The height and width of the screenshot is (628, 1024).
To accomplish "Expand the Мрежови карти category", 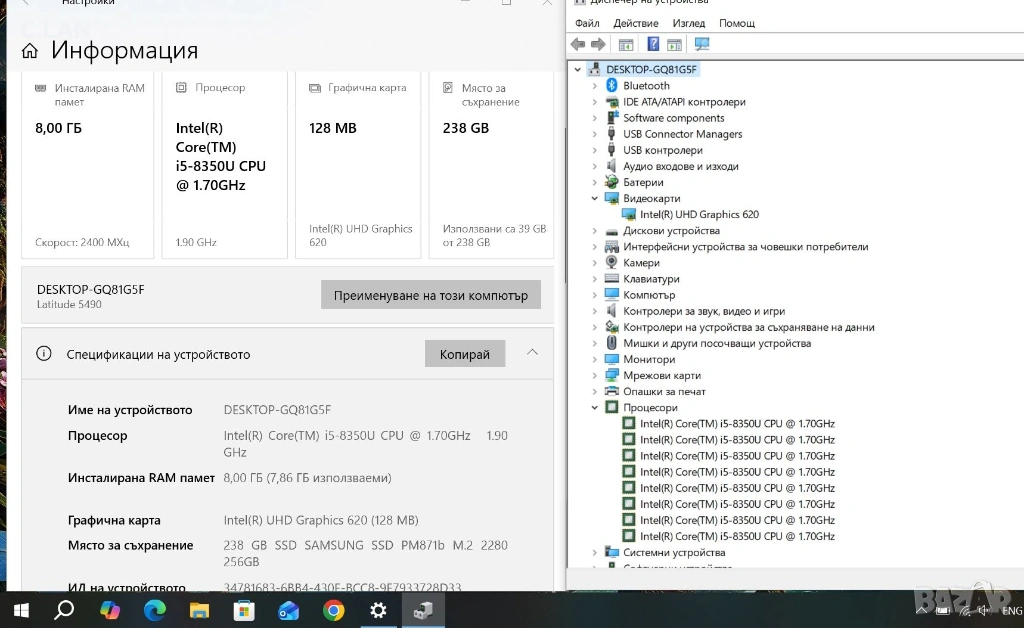I will [x=594, y=376].
